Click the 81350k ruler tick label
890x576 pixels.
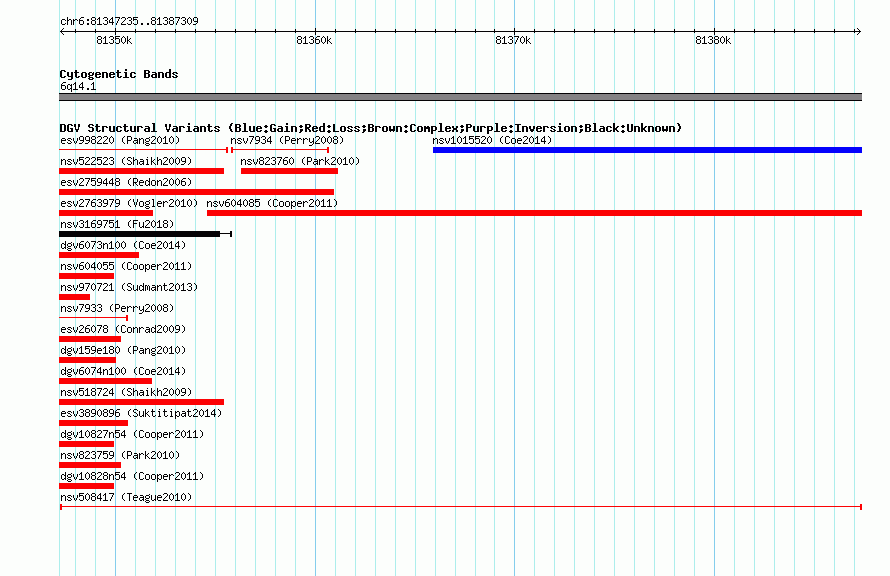click(x=114, y=40)
